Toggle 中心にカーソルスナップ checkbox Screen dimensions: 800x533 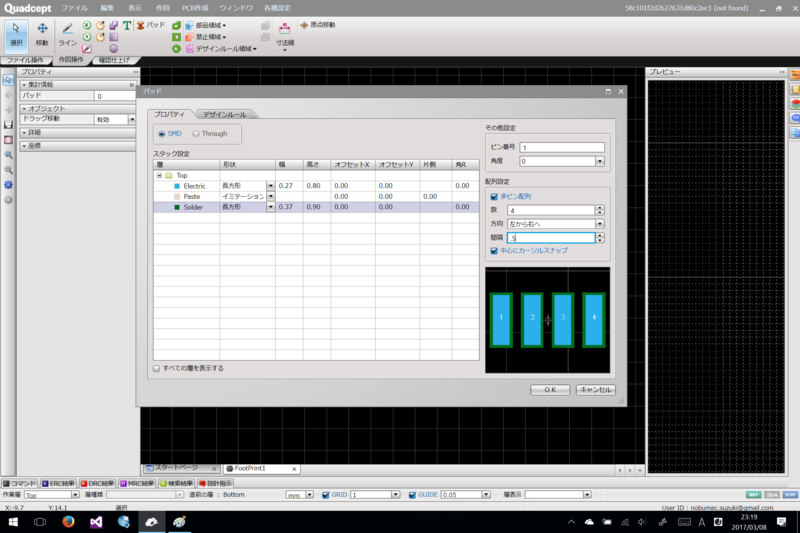click(x=494, y=251)
